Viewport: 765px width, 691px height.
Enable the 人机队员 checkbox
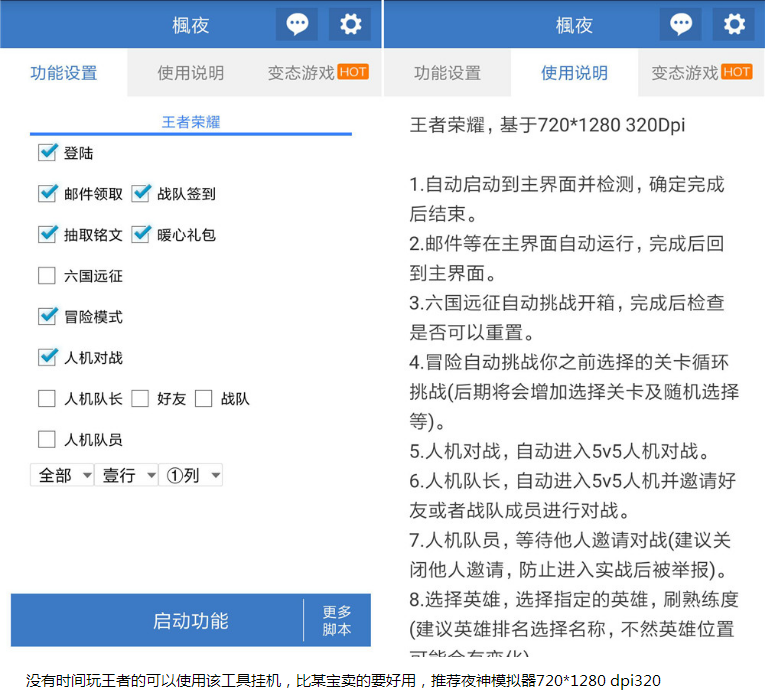pyautogui.click(x=47, y=439)
